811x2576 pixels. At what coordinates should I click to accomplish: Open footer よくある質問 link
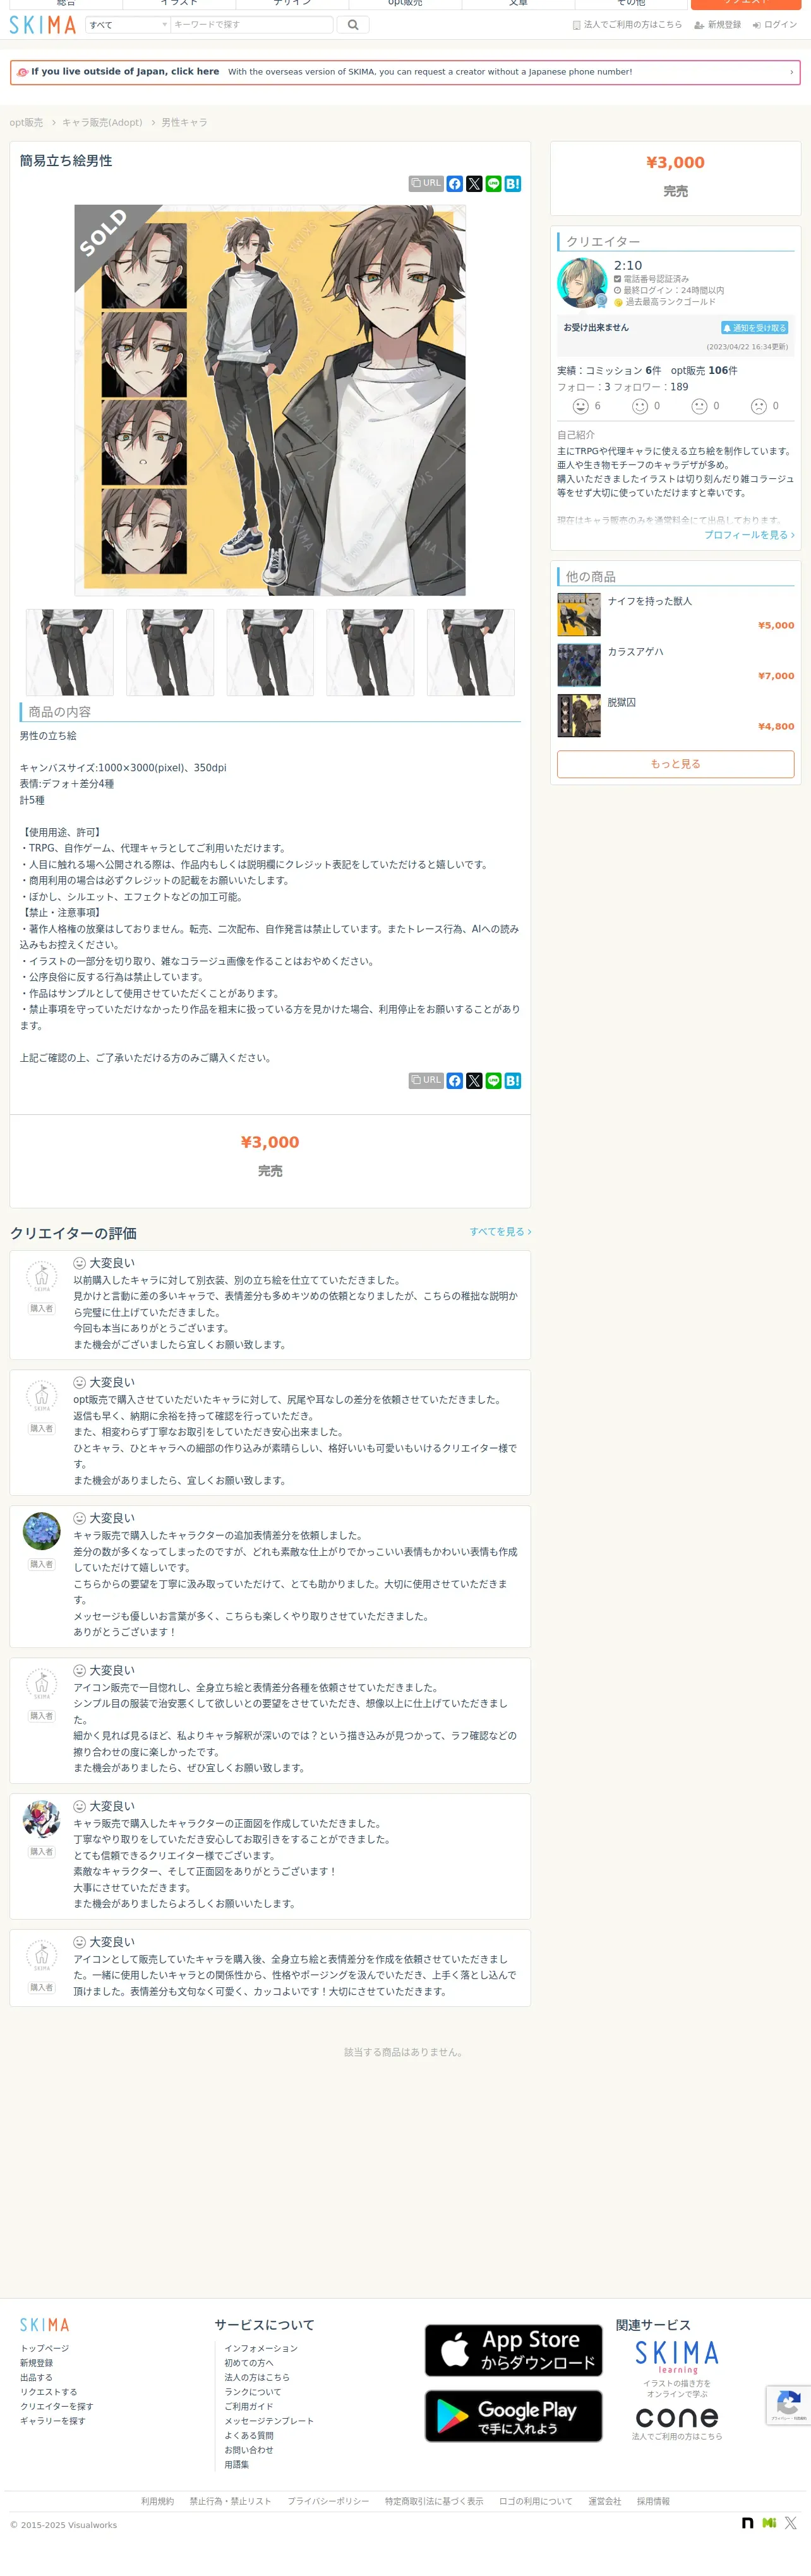(249, 2435)
